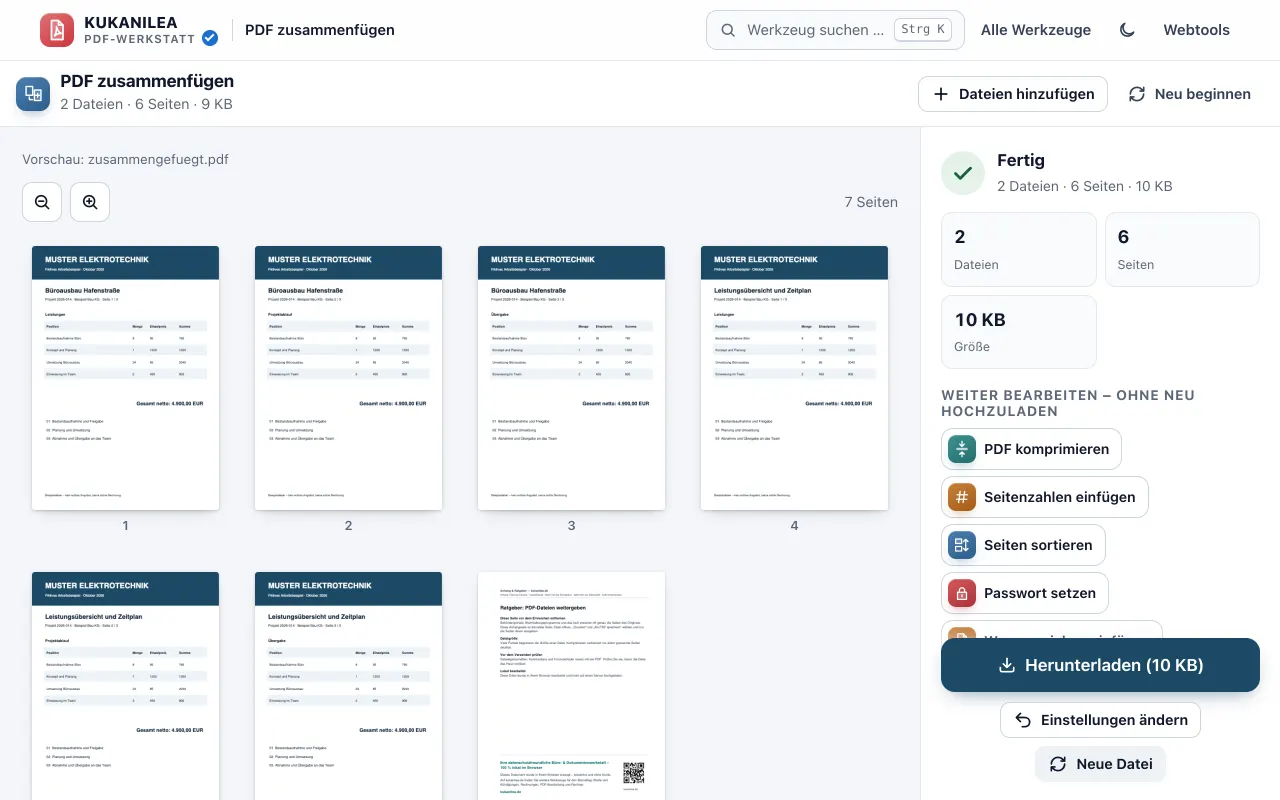Click the PDF komprimieren label
The height and width of the screenshot is (800, 1280).
1046,449
